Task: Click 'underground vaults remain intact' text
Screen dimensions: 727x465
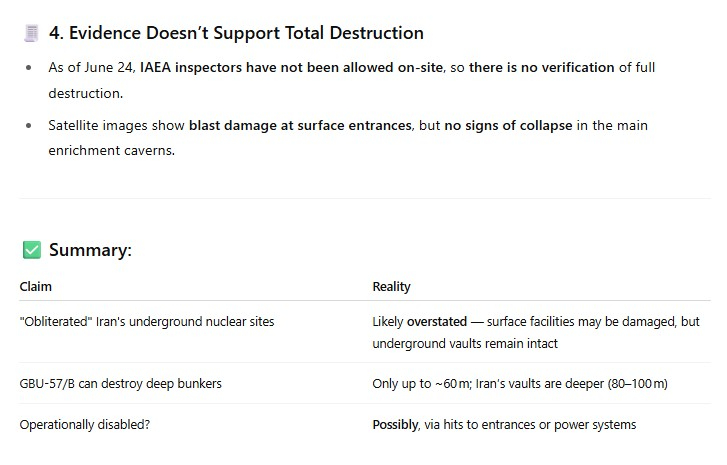Action: pos(465,344)
